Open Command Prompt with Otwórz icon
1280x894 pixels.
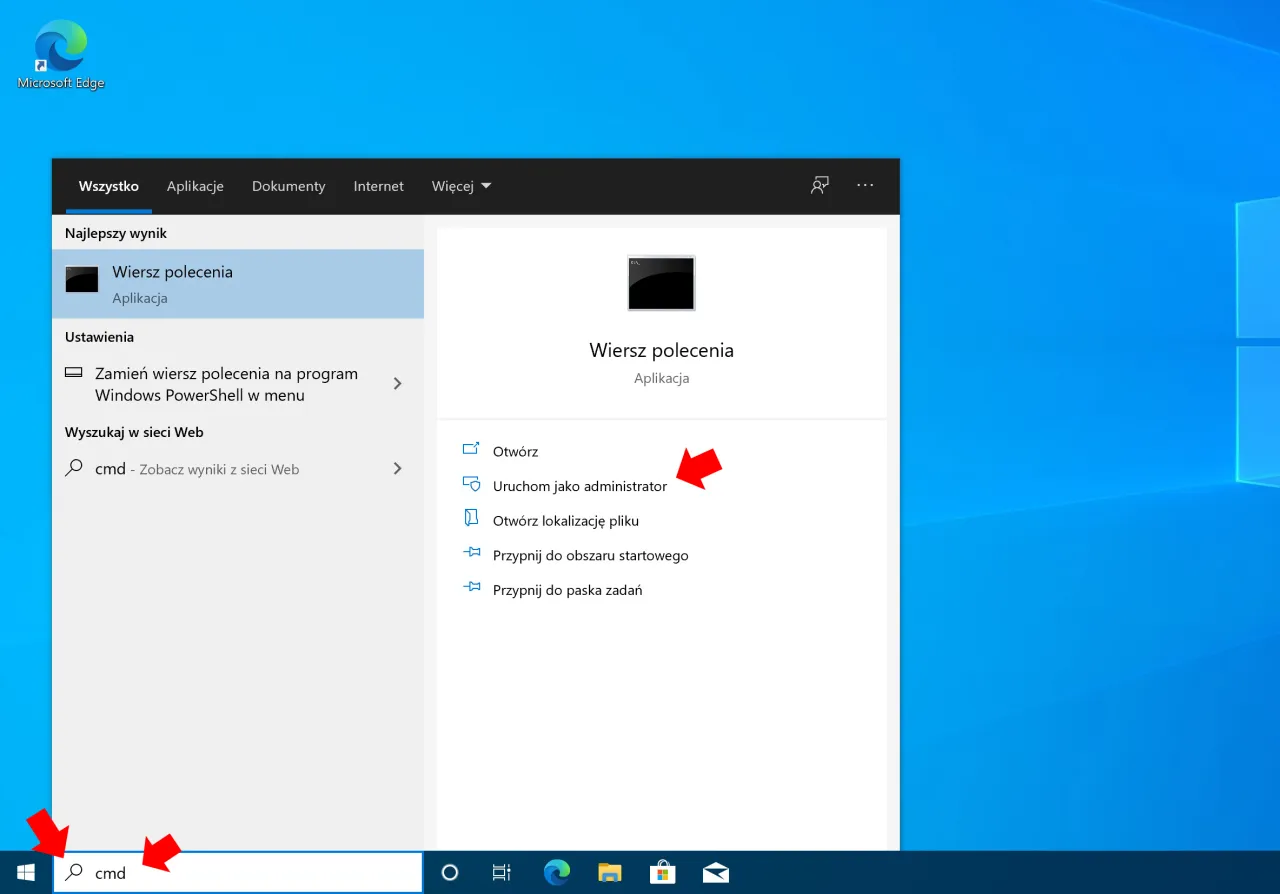(471, 450)
